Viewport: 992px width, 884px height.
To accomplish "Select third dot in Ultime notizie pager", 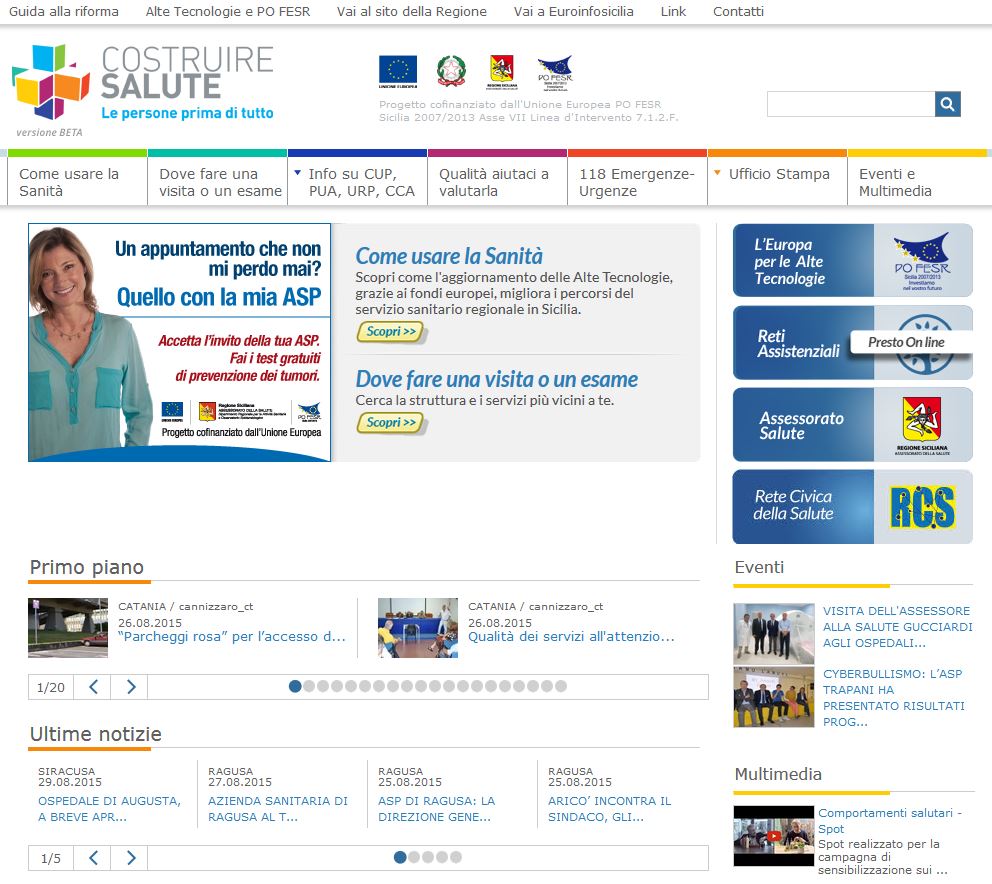I will [428, 857].
